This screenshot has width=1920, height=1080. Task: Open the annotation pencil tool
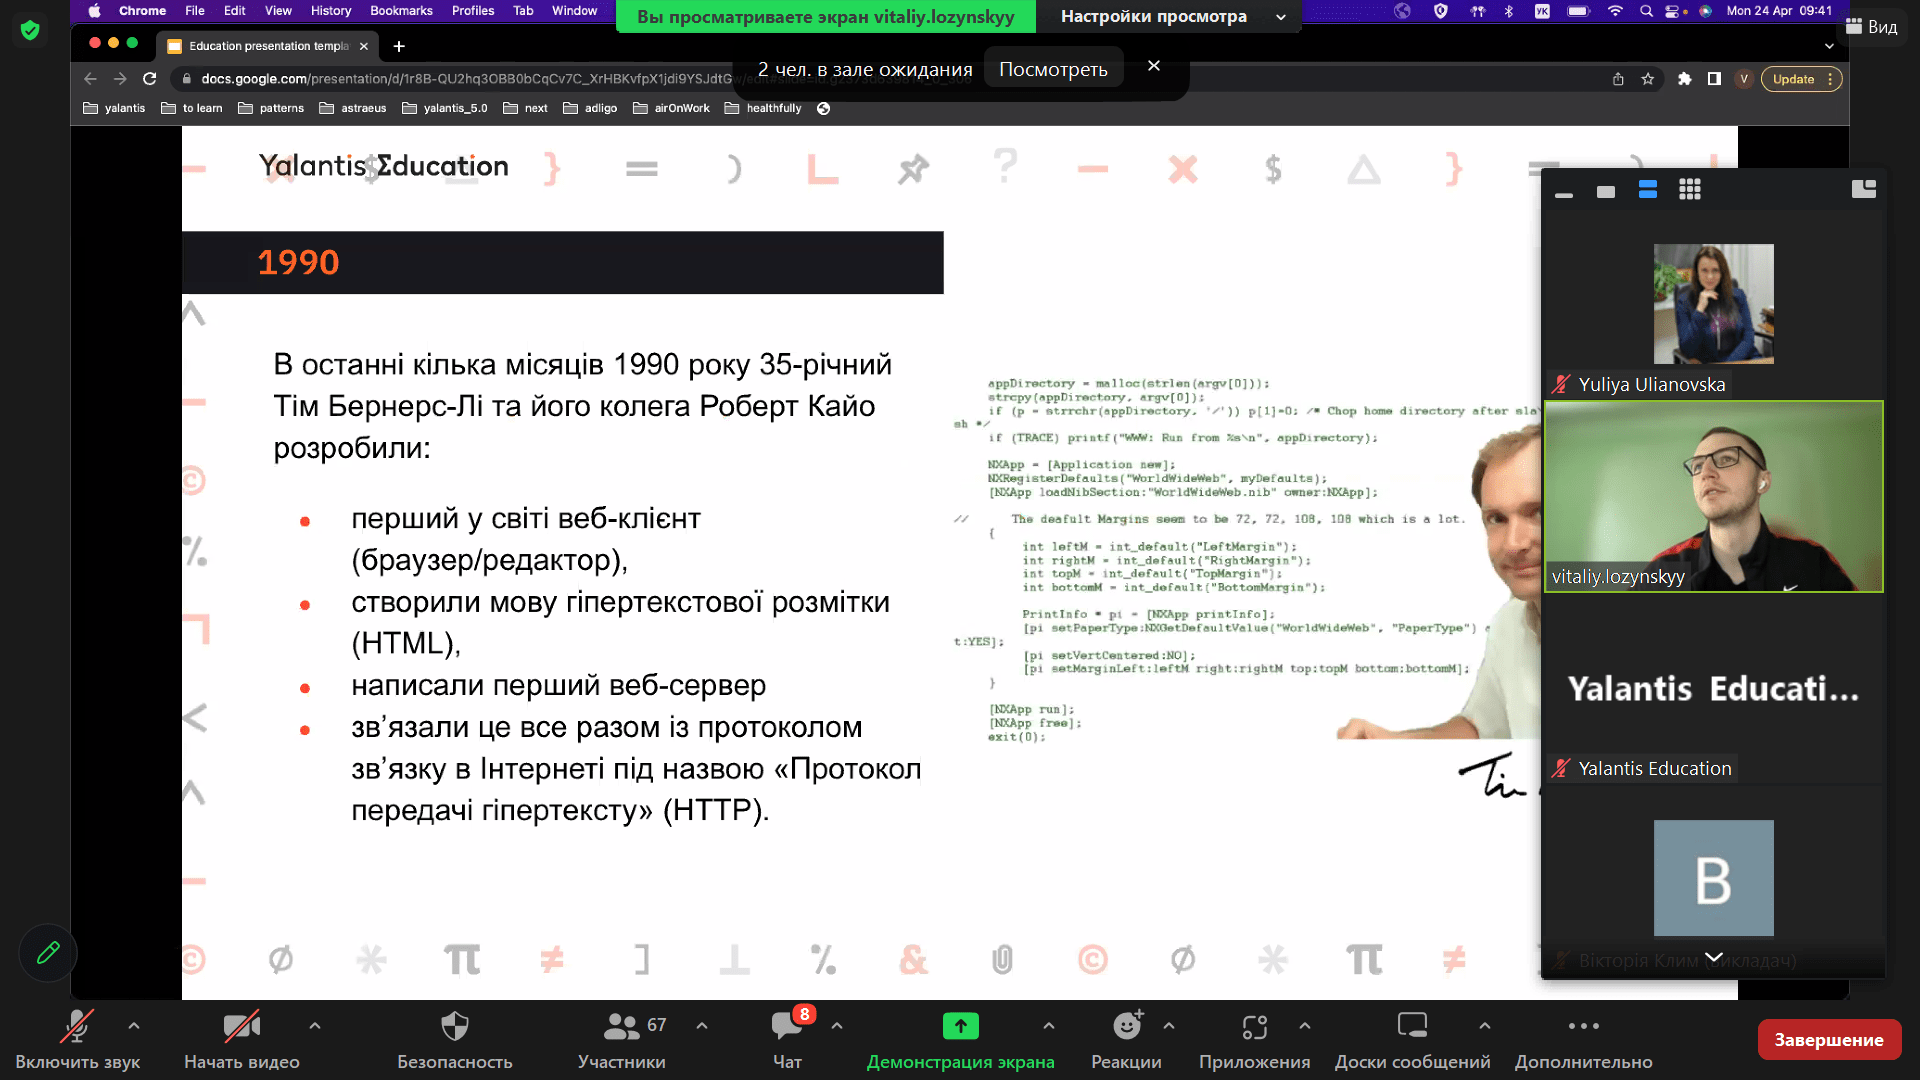pyautogui.click(x=48, y=953)
